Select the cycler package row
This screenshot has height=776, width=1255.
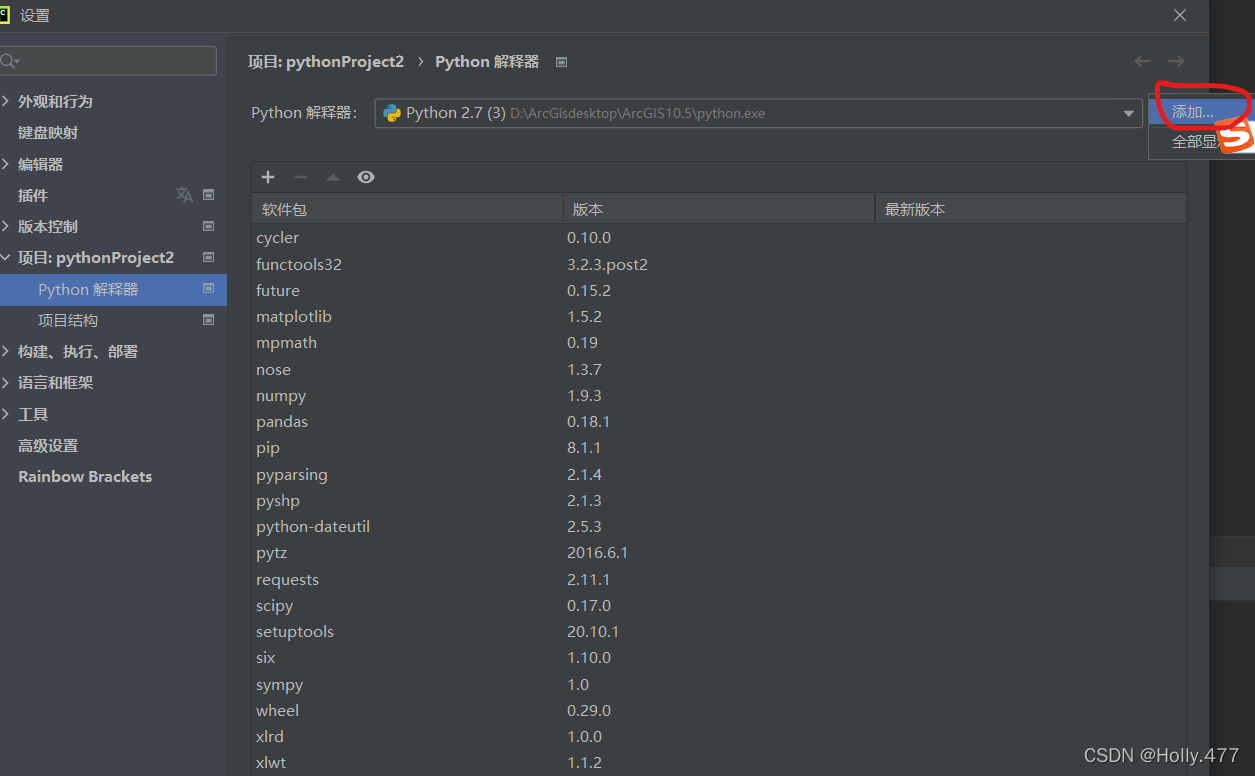(719, 237)
